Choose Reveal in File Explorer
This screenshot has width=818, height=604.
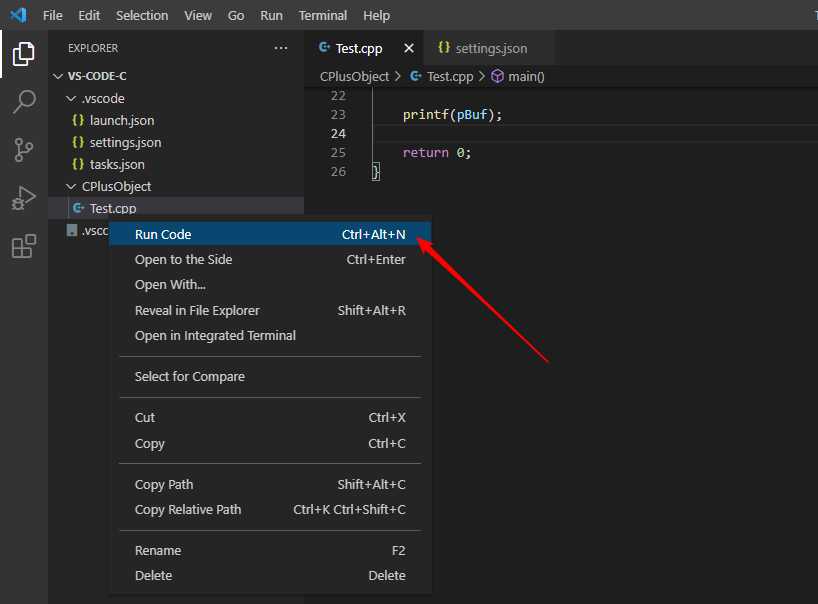(x=270, y=310)
